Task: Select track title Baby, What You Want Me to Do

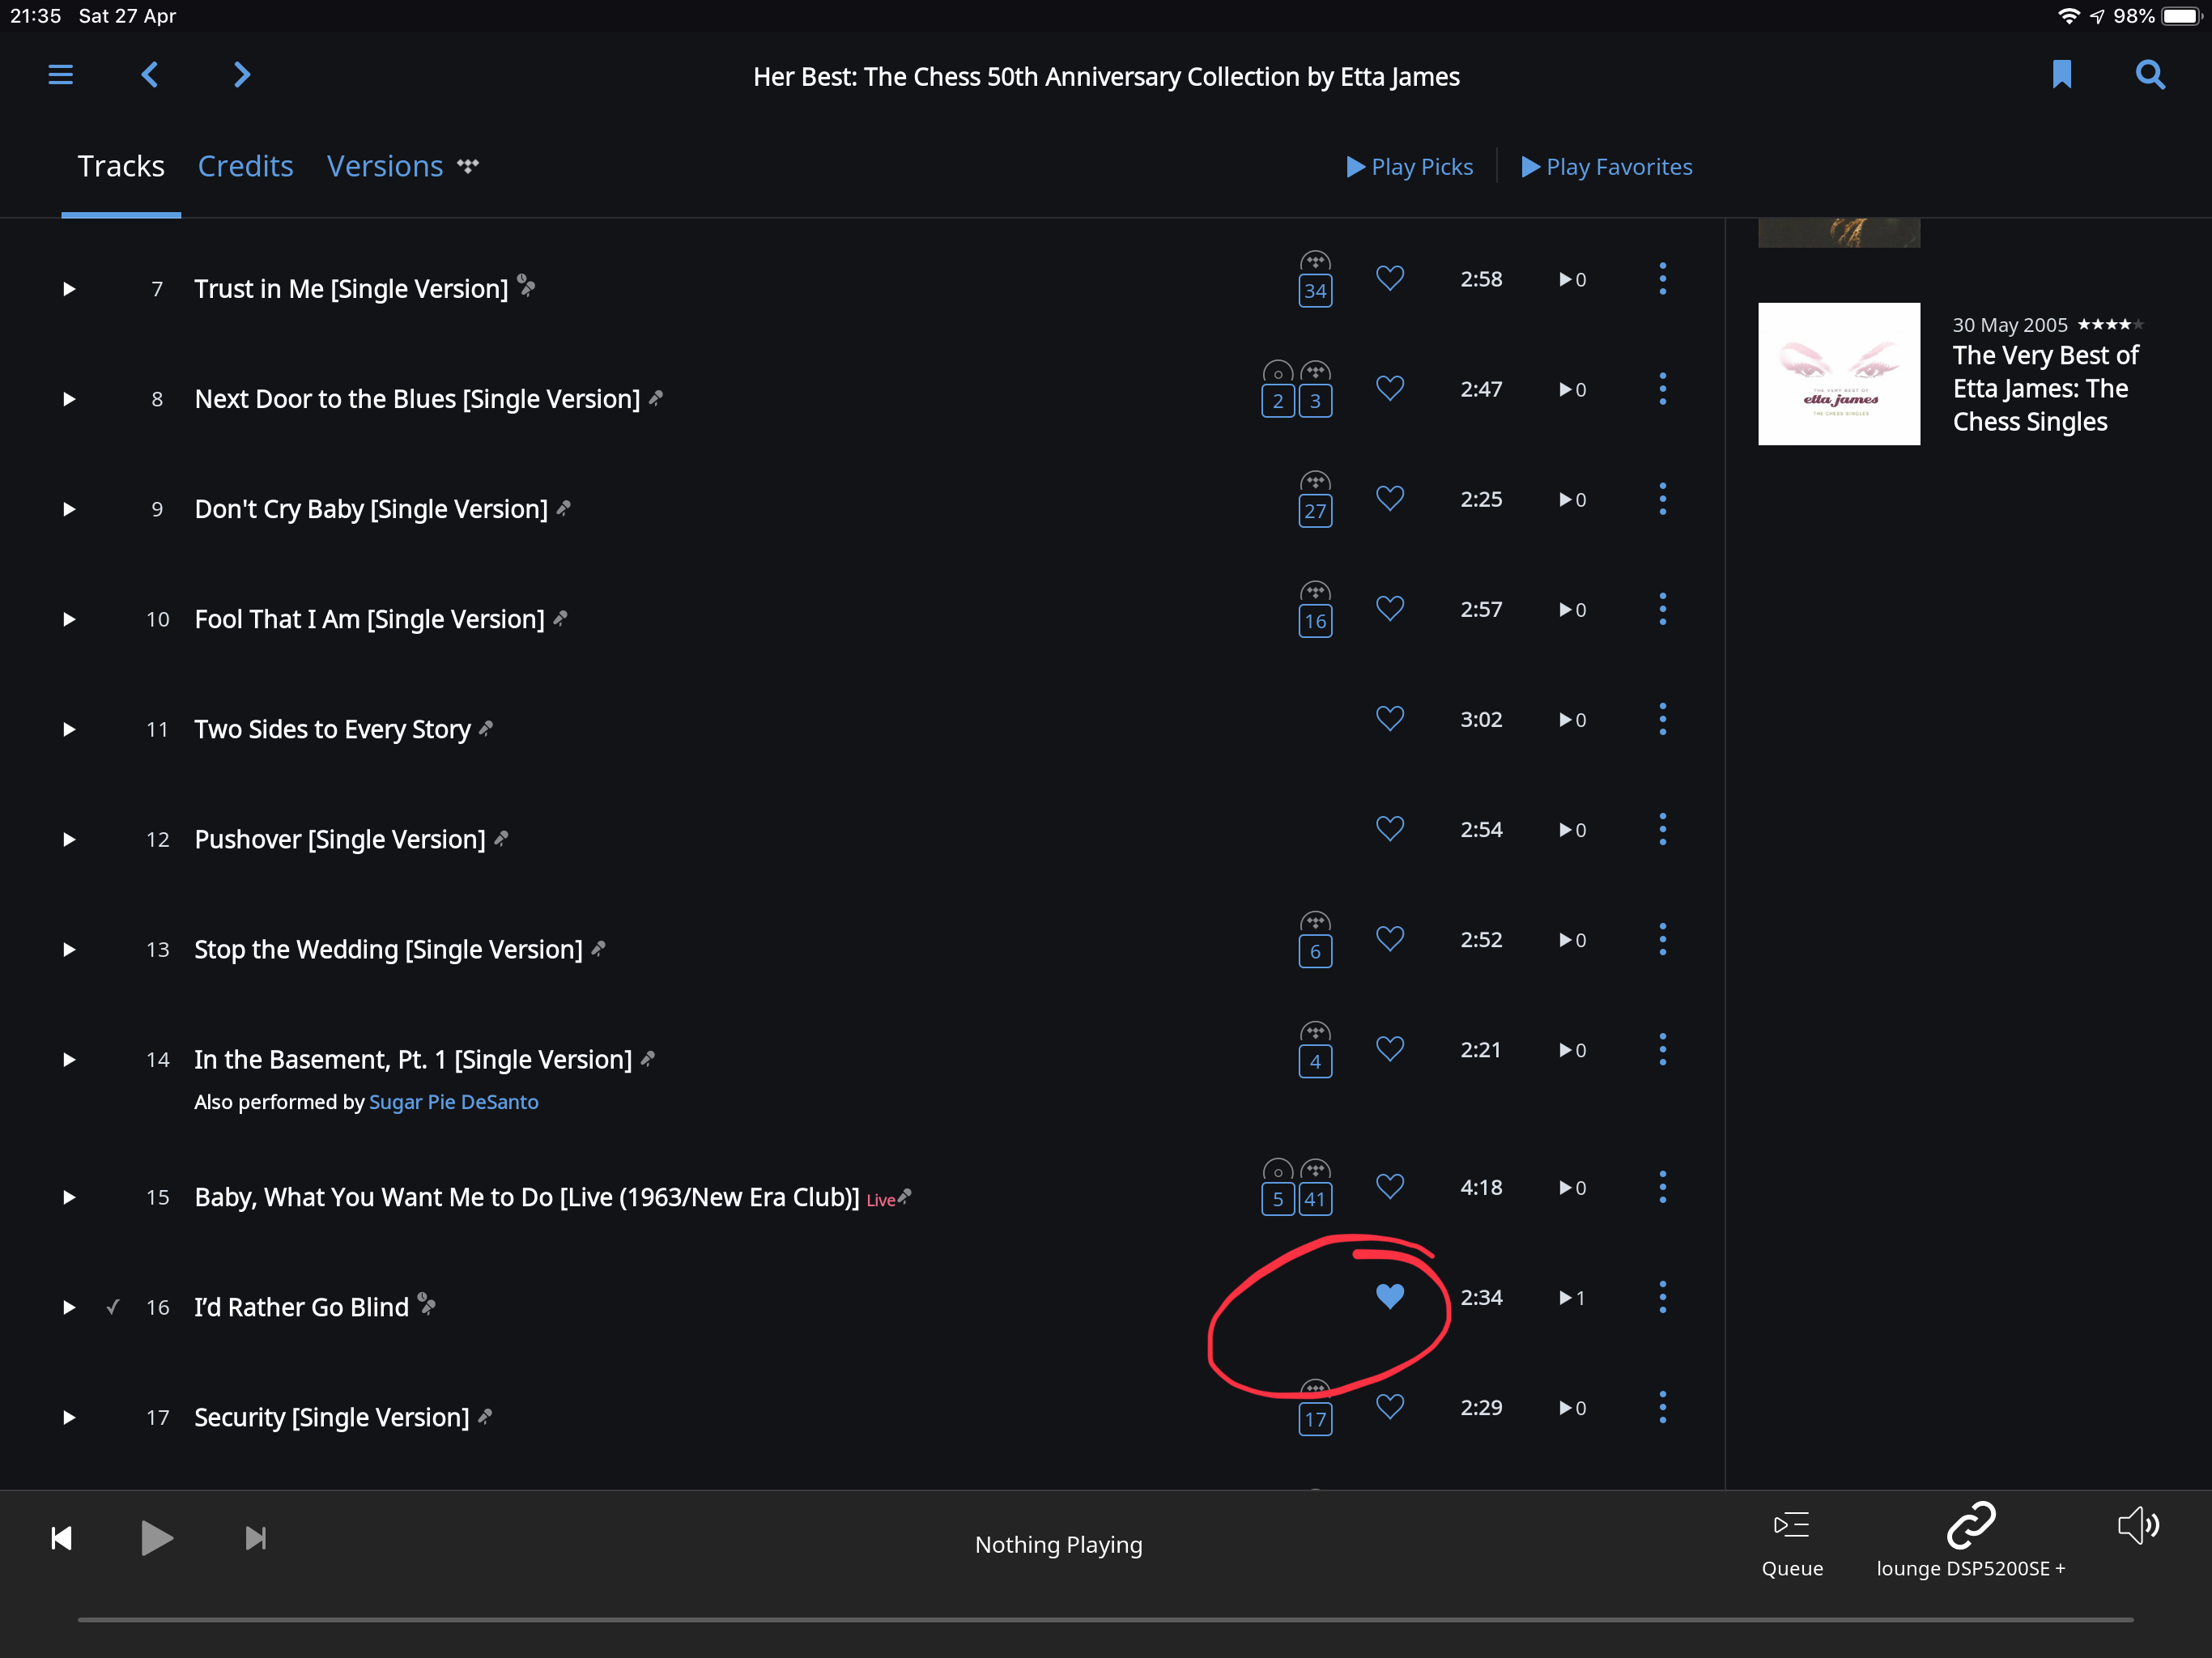Action: [527, 1197]
